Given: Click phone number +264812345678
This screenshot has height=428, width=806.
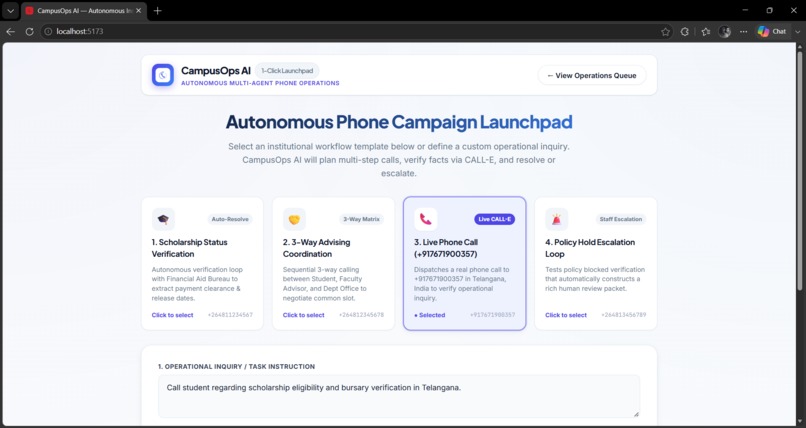Looking at the screenshot, I should coord(361,315).
